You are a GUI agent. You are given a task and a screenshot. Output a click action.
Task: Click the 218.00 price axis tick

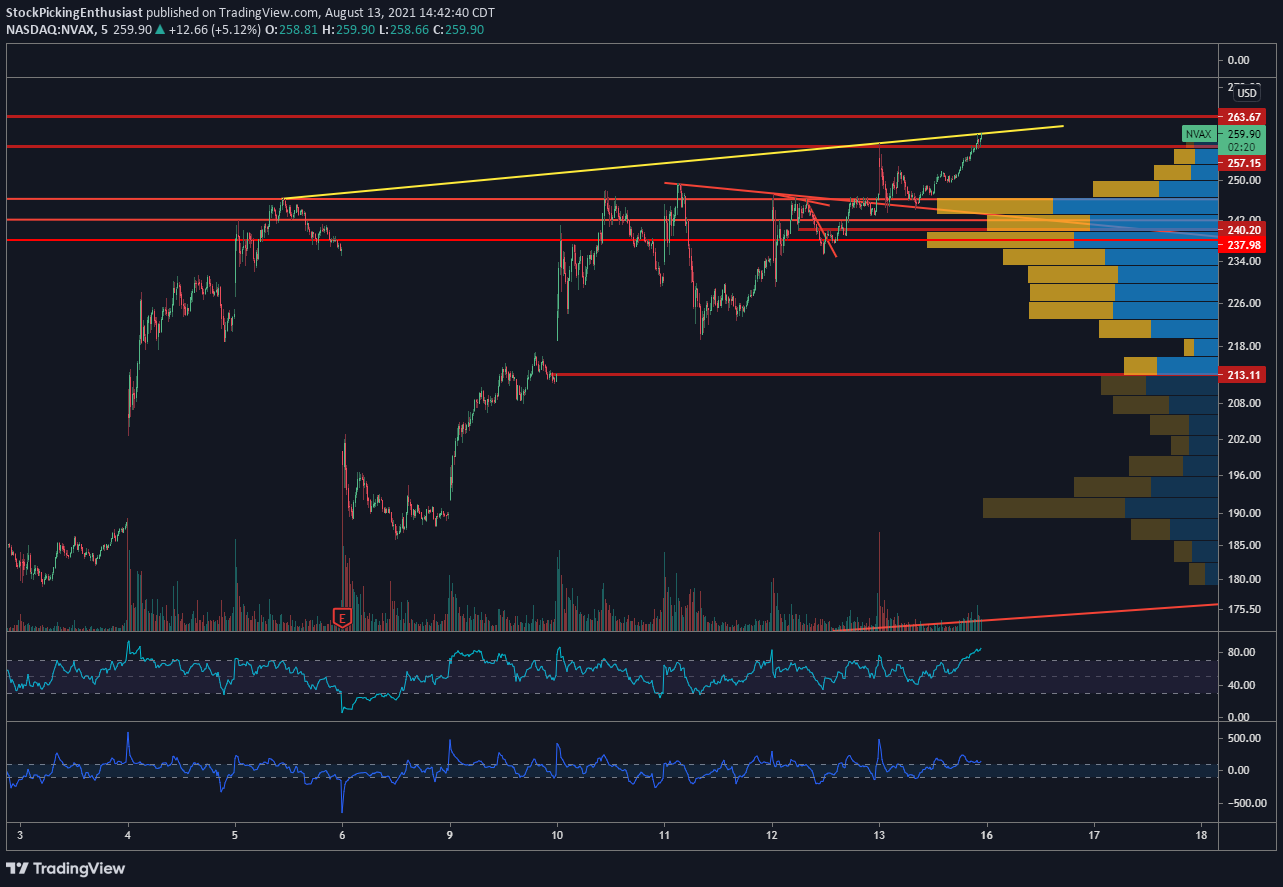[1243, 346]
